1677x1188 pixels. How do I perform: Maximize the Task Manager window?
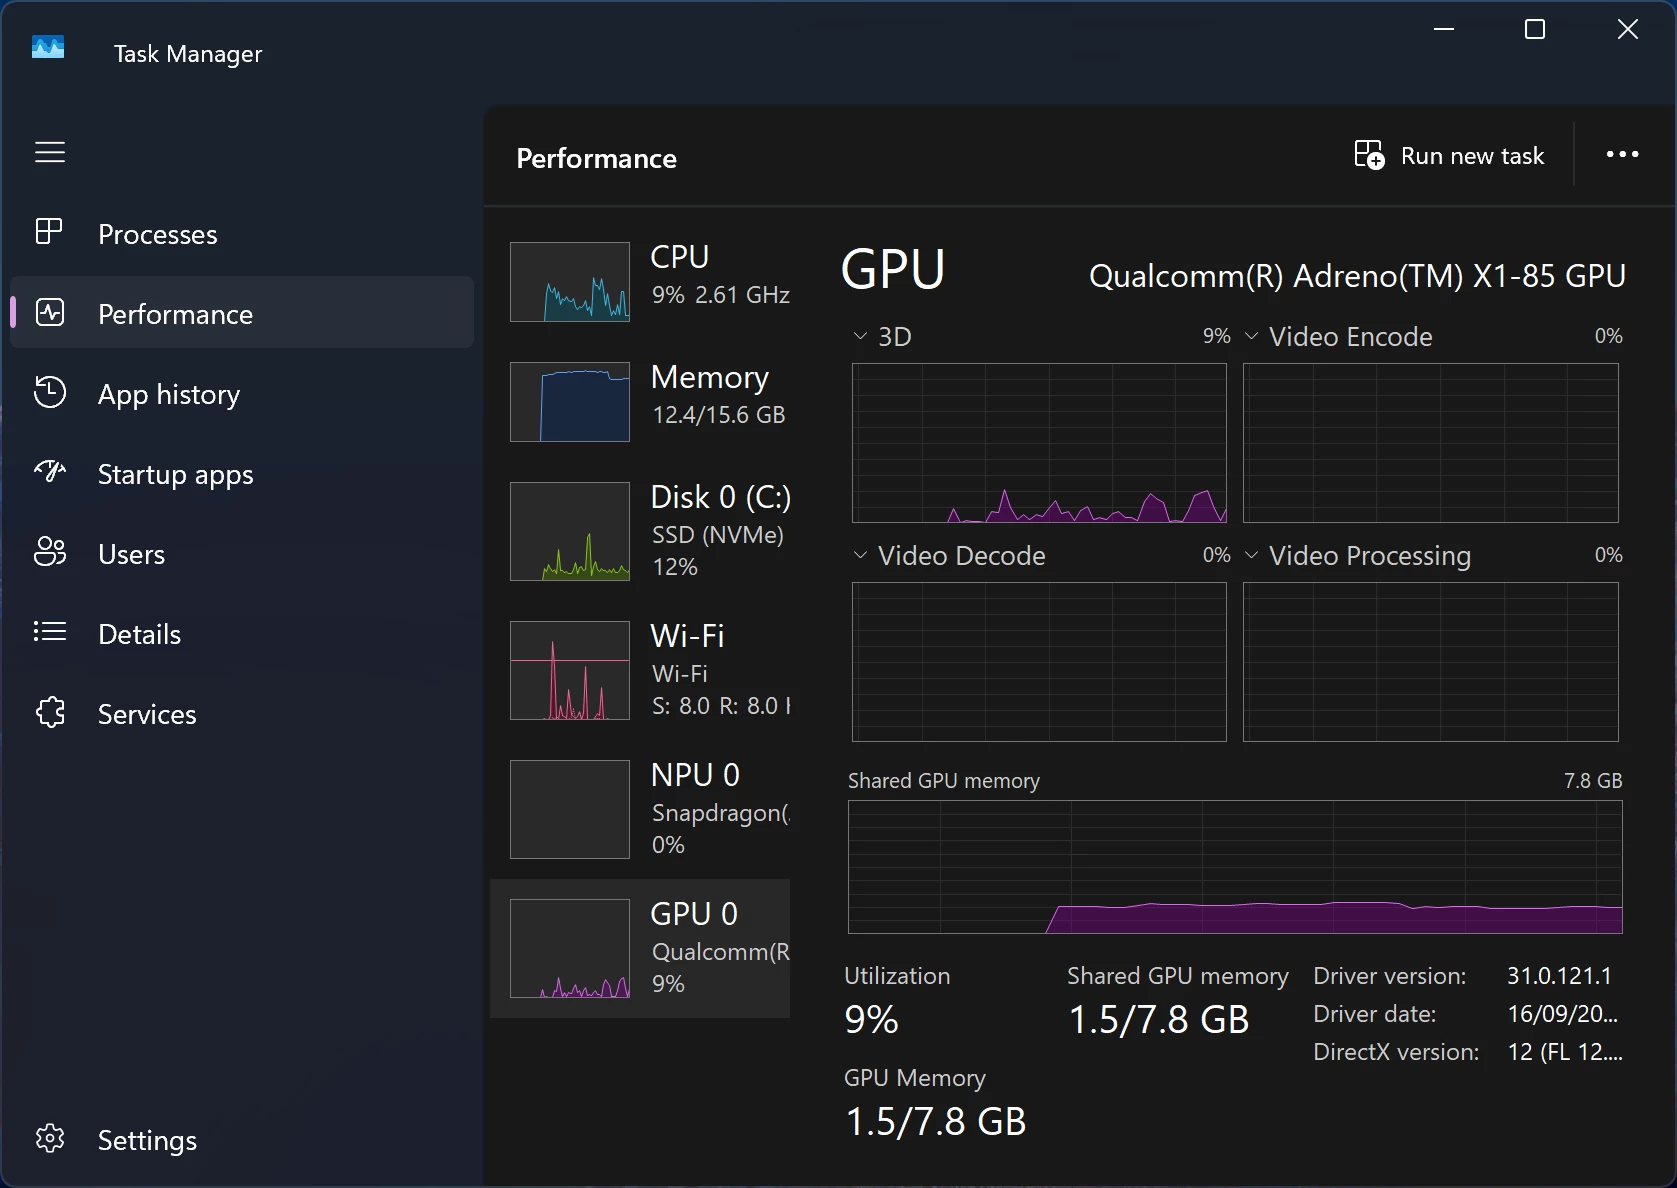(x=1535, y=30)
